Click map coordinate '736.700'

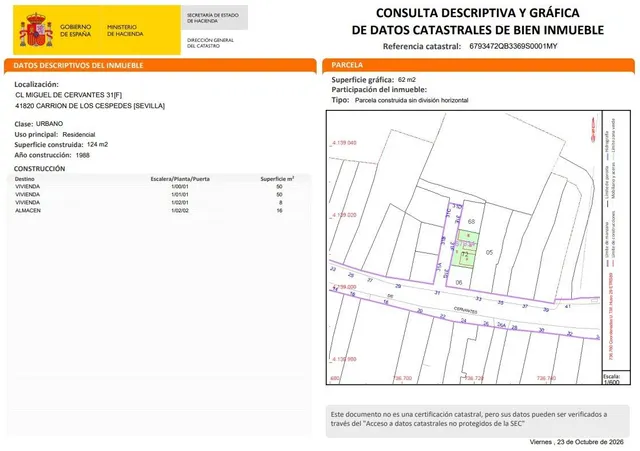click(402, 378)
